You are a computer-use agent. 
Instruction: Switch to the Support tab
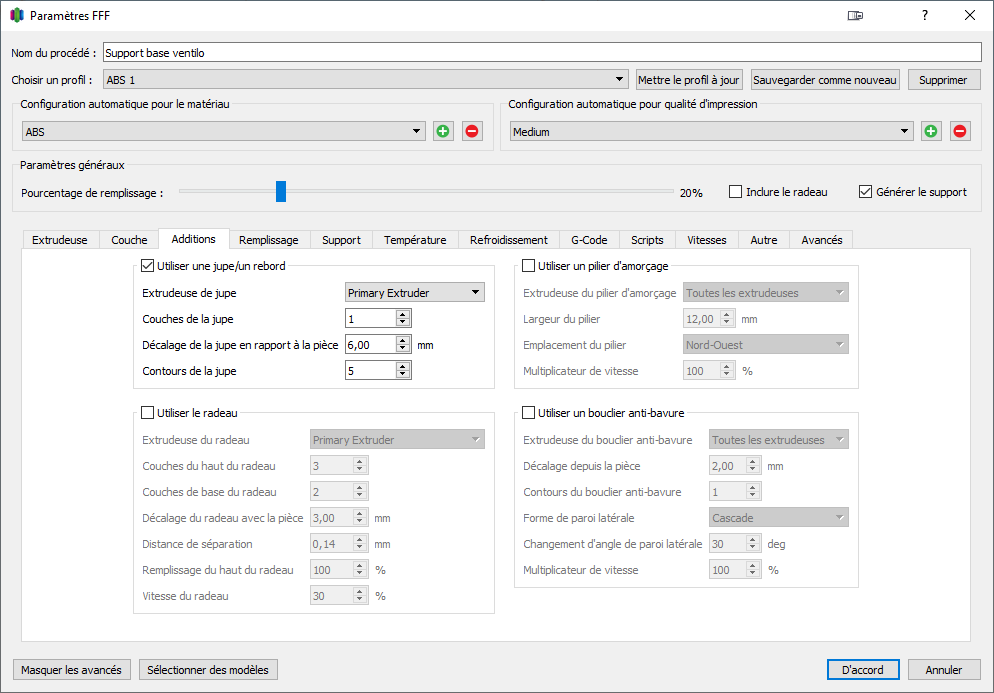pyautogui.click(x=341, y=240)
